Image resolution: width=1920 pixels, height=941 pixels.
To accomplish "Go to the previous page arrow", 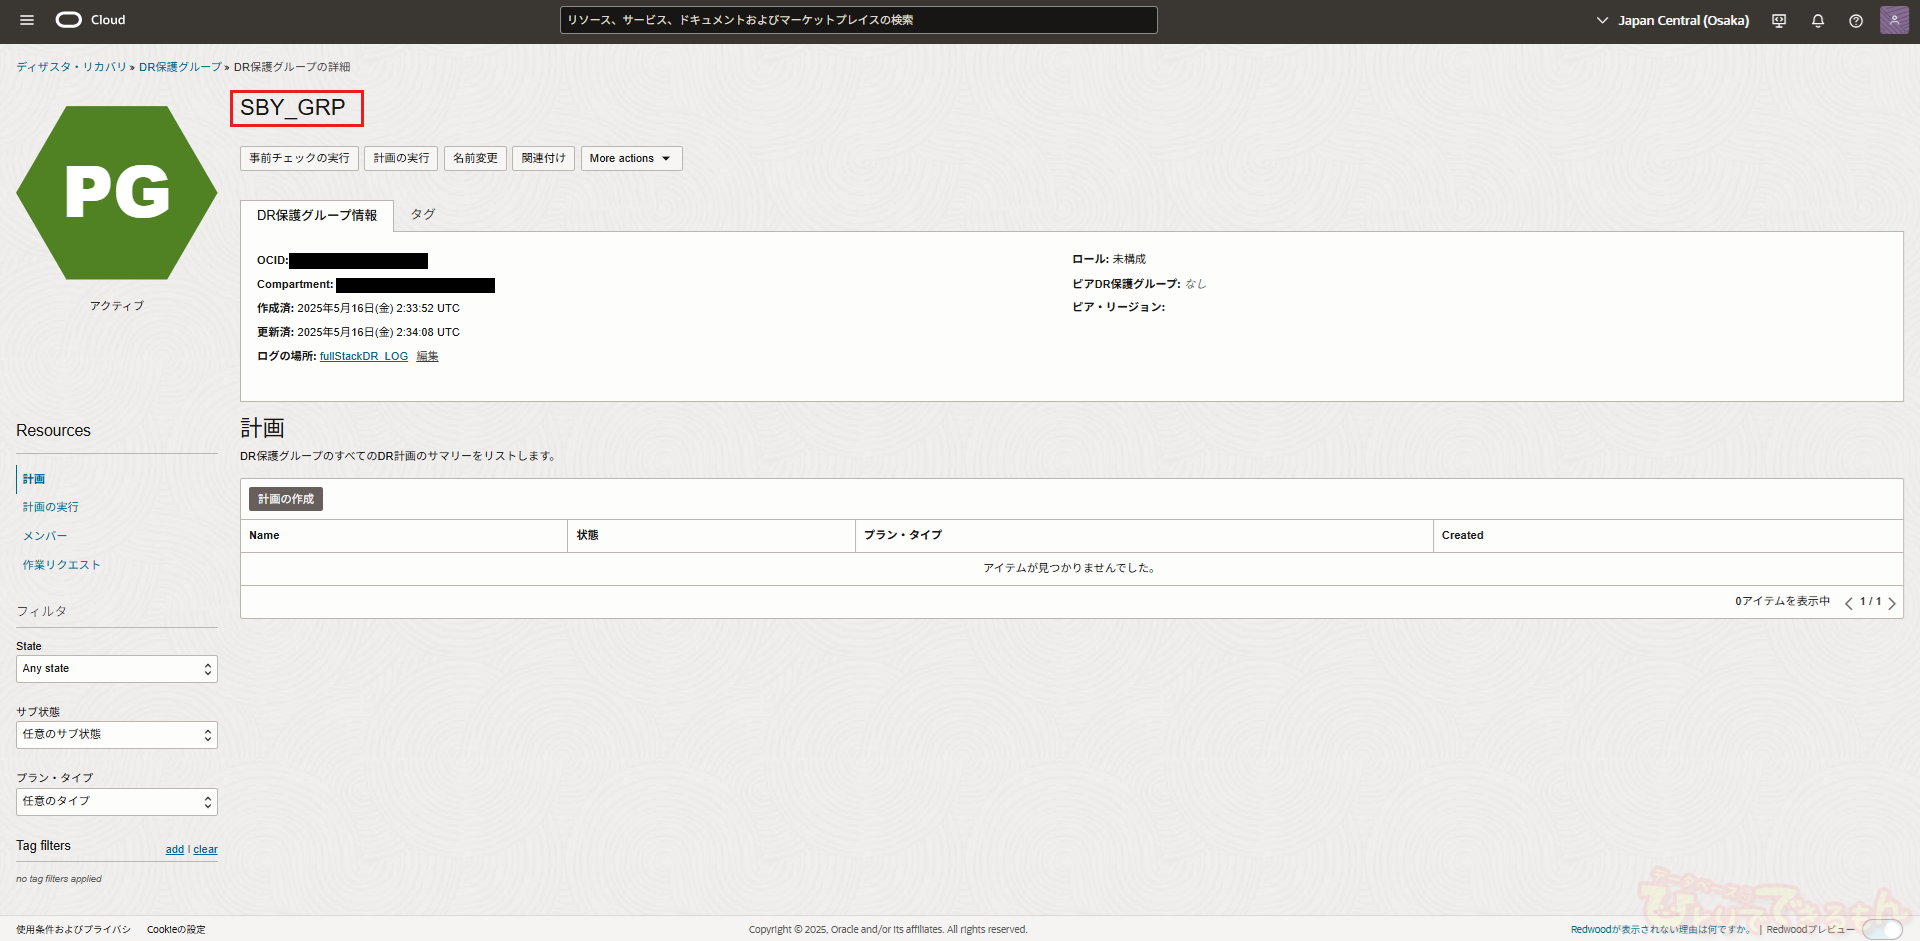I will coord(1849,602).
